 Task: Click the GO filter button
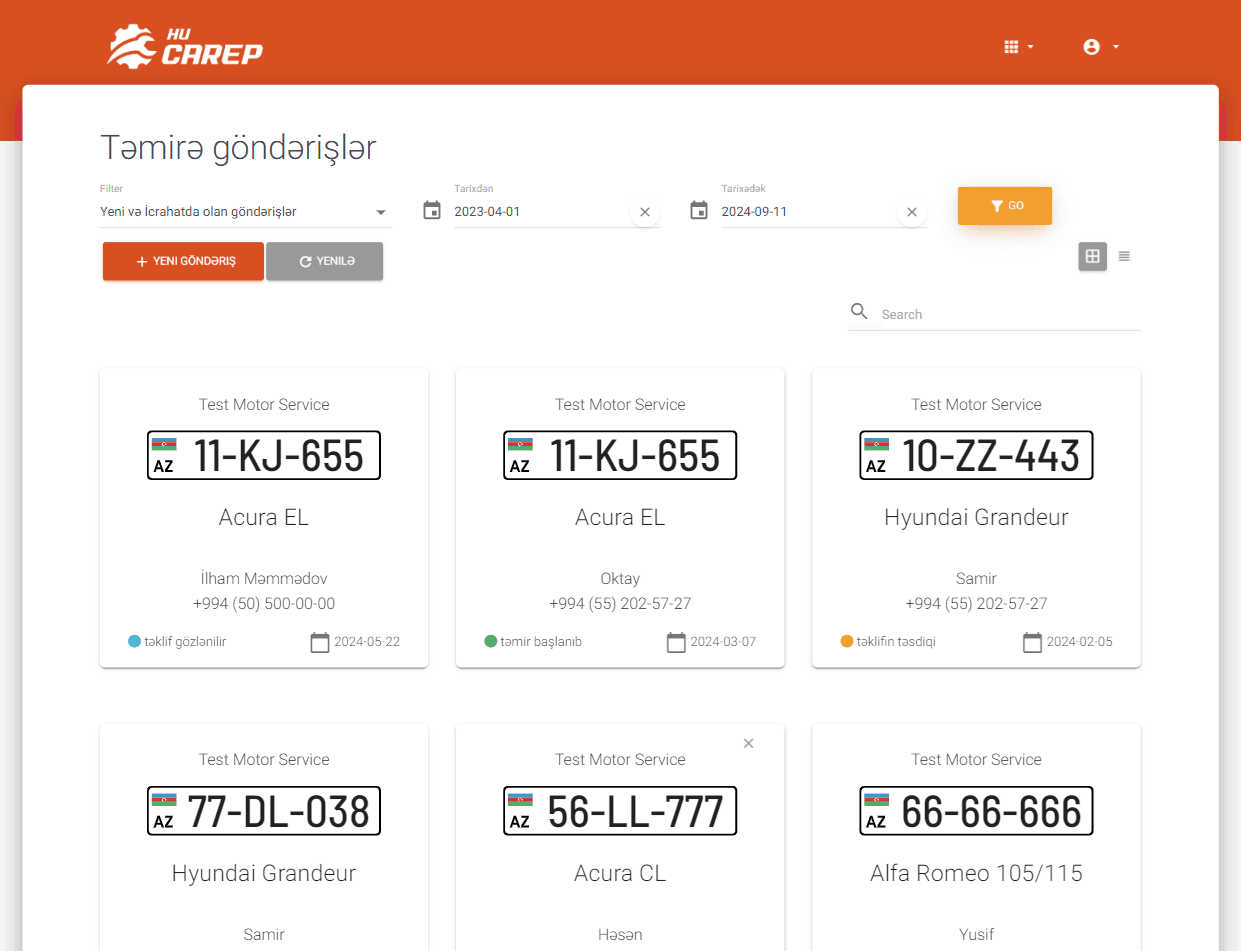pyautogui.click(x=1005, y=206)
